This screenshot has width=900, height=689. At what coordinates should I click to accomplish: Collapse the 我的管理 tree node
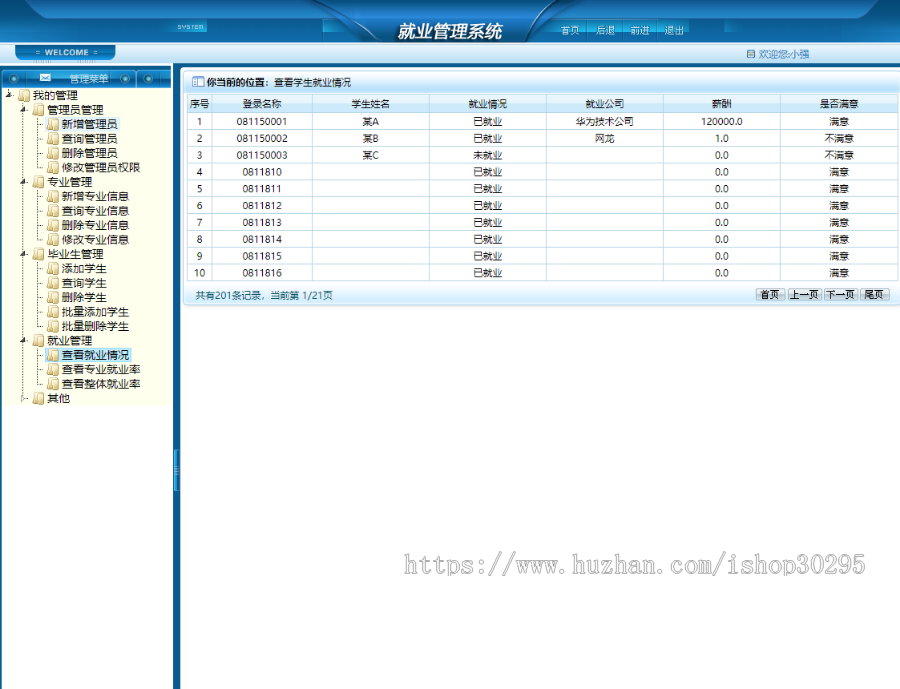[8, 92]
